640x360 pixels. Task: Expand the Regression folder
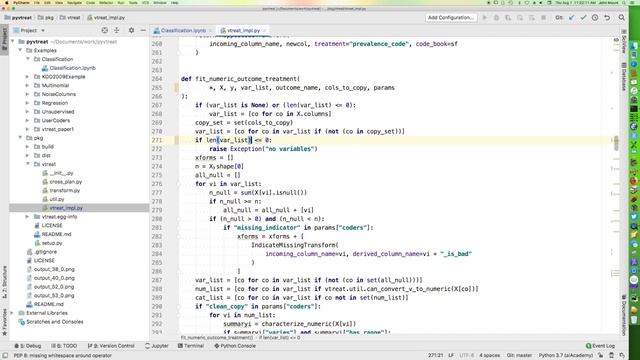tap(28, 103)
